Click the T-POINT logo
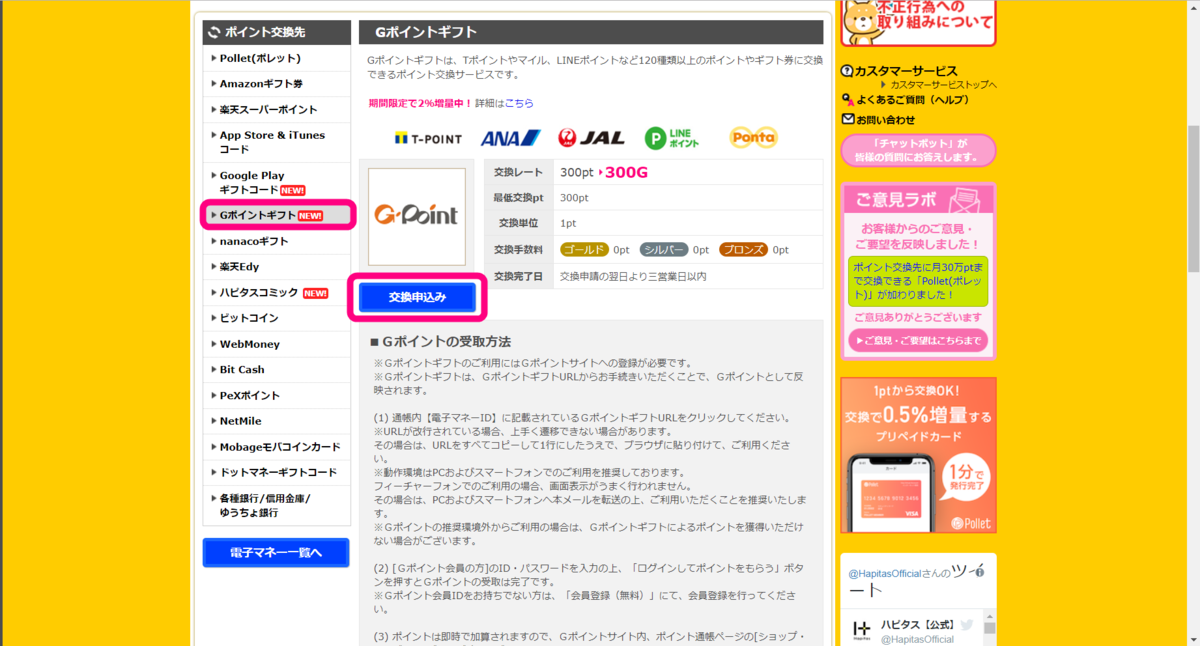The height and width of the screenshot is (646, 1200). pos(428,138)
